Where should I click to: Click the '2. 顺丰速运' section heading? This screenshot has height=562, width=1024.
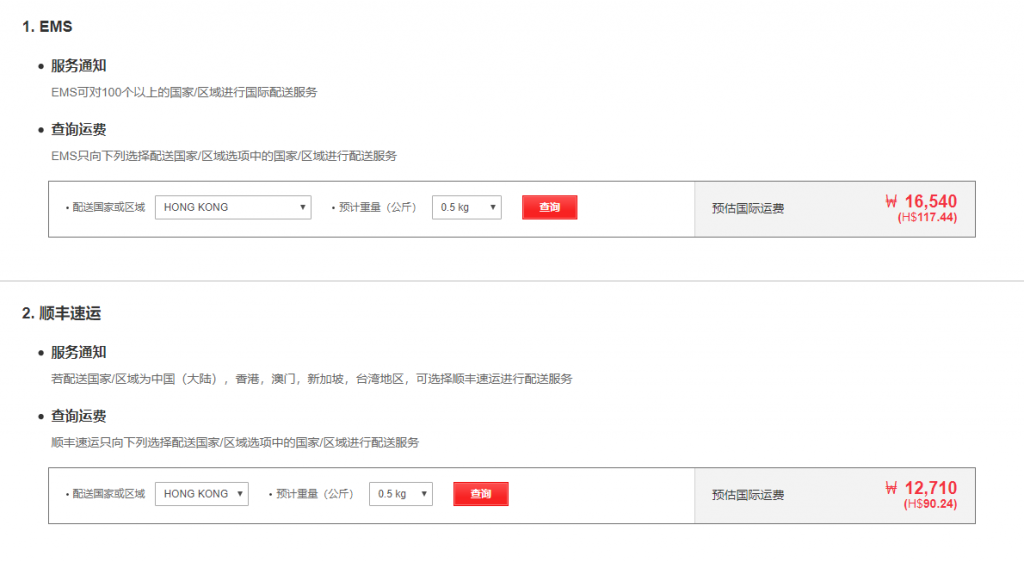click(62, 314)
